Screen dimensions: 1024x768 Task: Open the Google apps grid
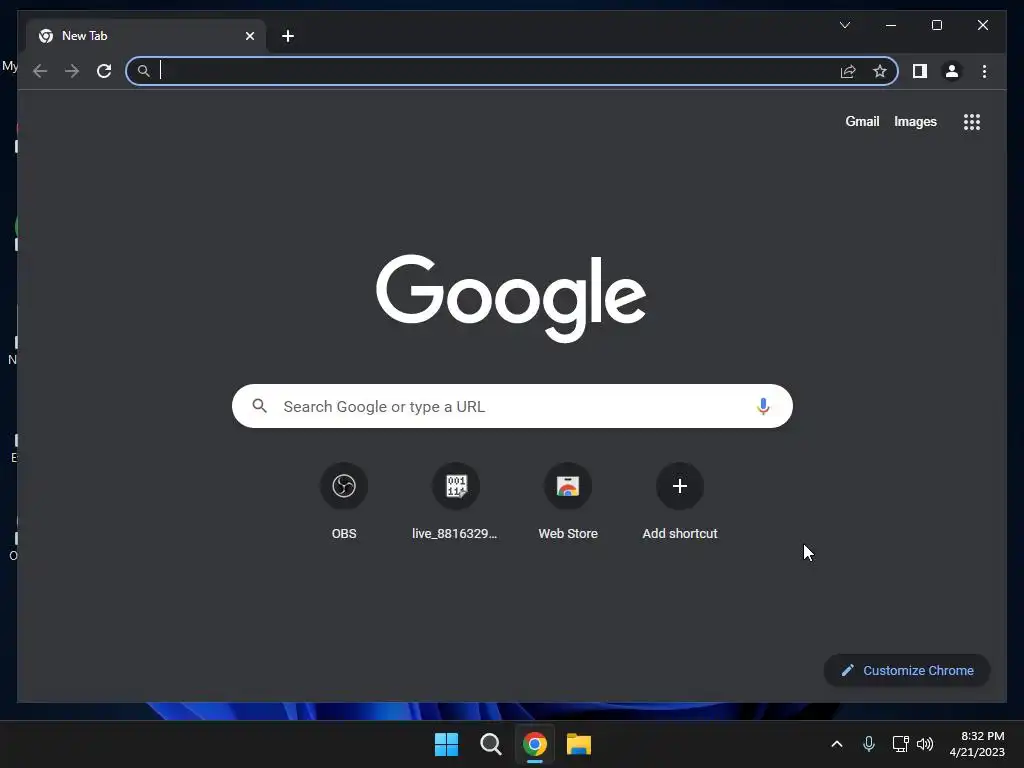[x=972, y=122]
